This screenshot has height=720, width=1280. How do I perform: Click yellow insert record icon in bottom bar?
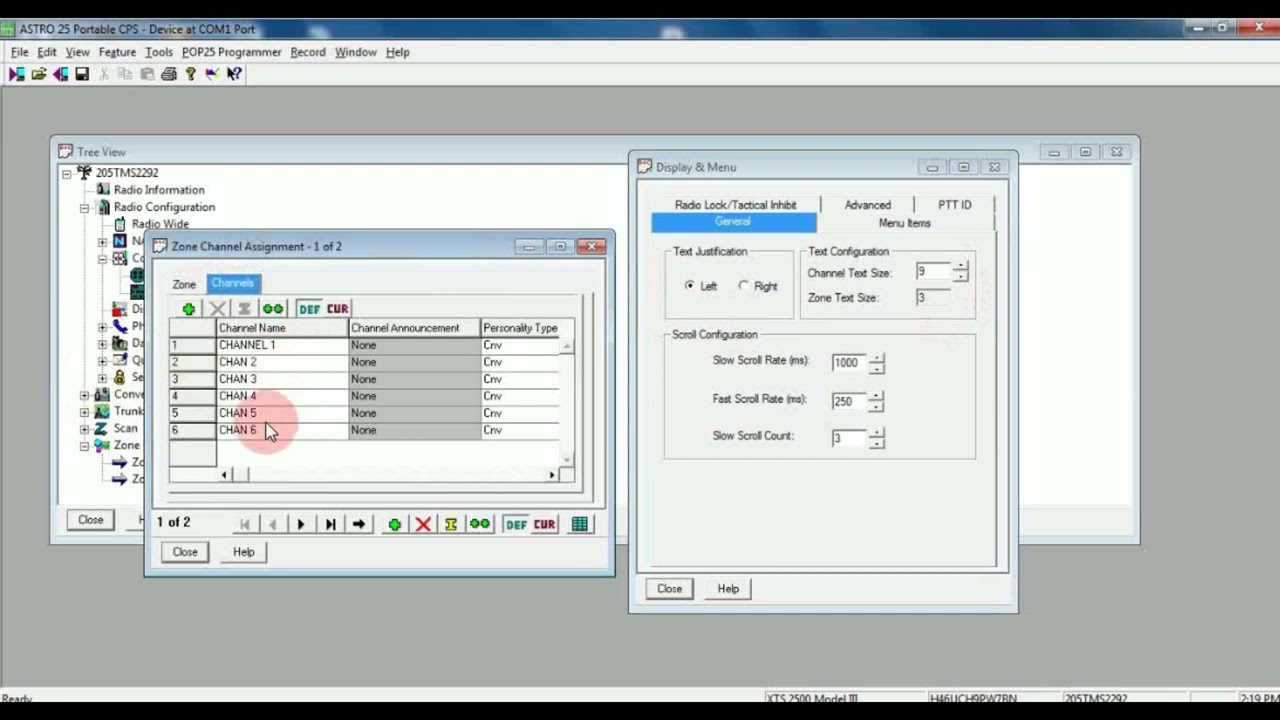point(451,524)
